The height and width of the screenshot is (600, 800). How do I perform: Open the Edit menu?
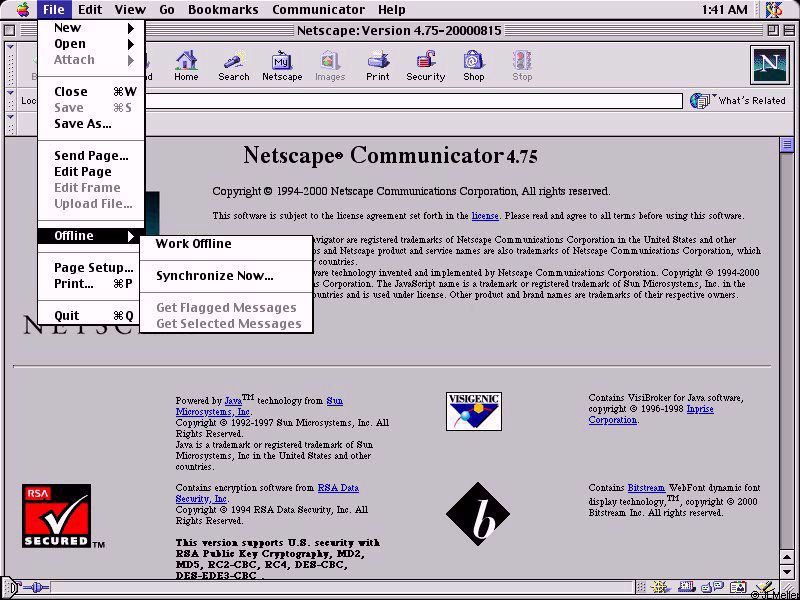tap(90, 9)
